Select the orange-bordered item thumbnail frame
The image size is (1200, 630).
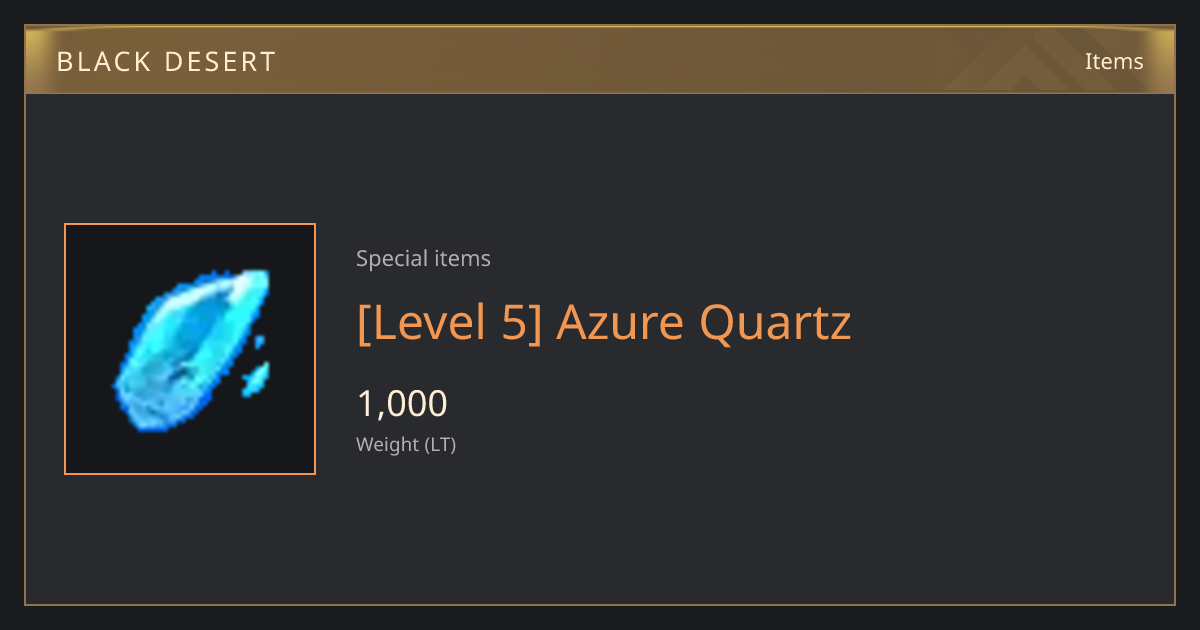tap(190, 349)
